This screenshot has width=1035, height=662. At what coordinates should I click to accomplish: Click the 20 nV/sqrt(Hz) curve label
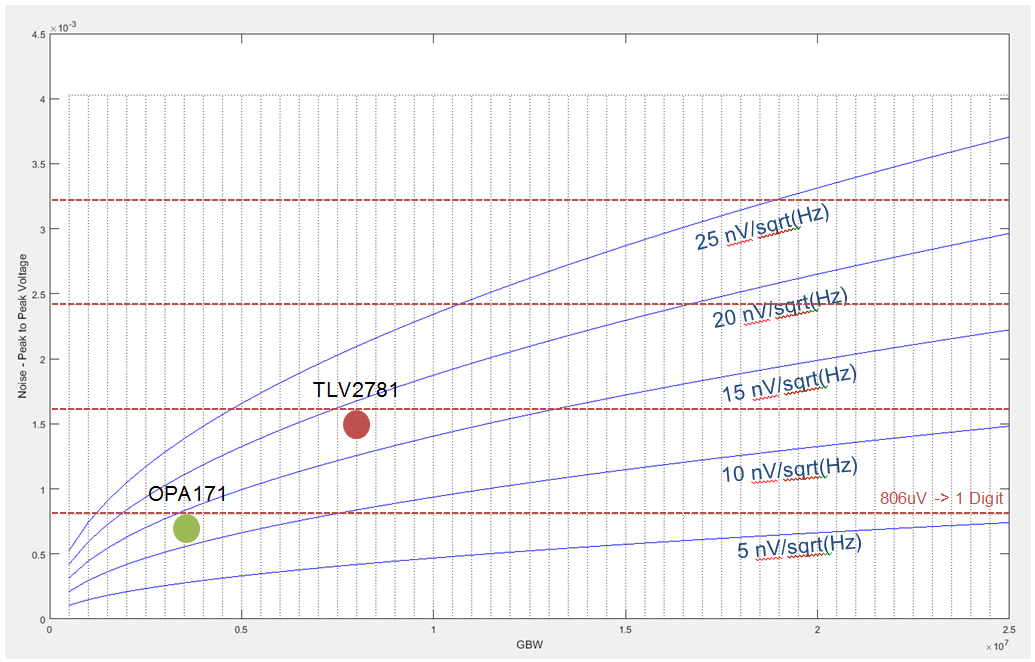pos(780,308)
